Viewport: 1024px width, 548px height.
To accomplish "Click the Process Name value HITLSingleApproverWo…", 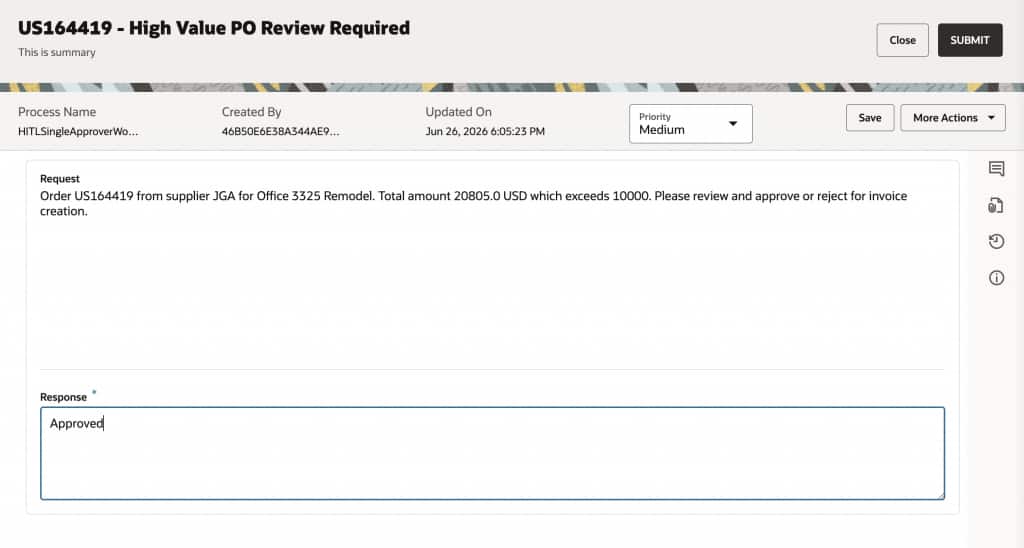I will click(x=78, y=131).
